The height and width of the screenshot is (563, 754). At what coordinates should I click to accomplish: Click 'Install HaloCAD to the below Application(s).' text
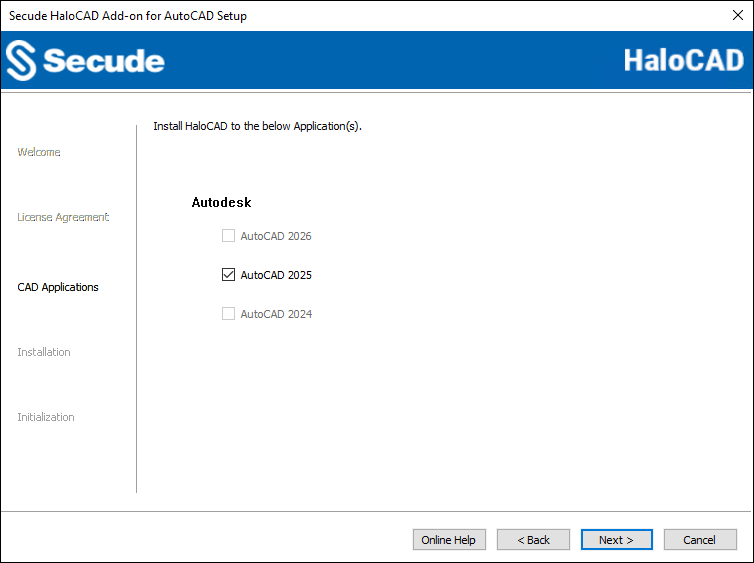pos(257,126)
